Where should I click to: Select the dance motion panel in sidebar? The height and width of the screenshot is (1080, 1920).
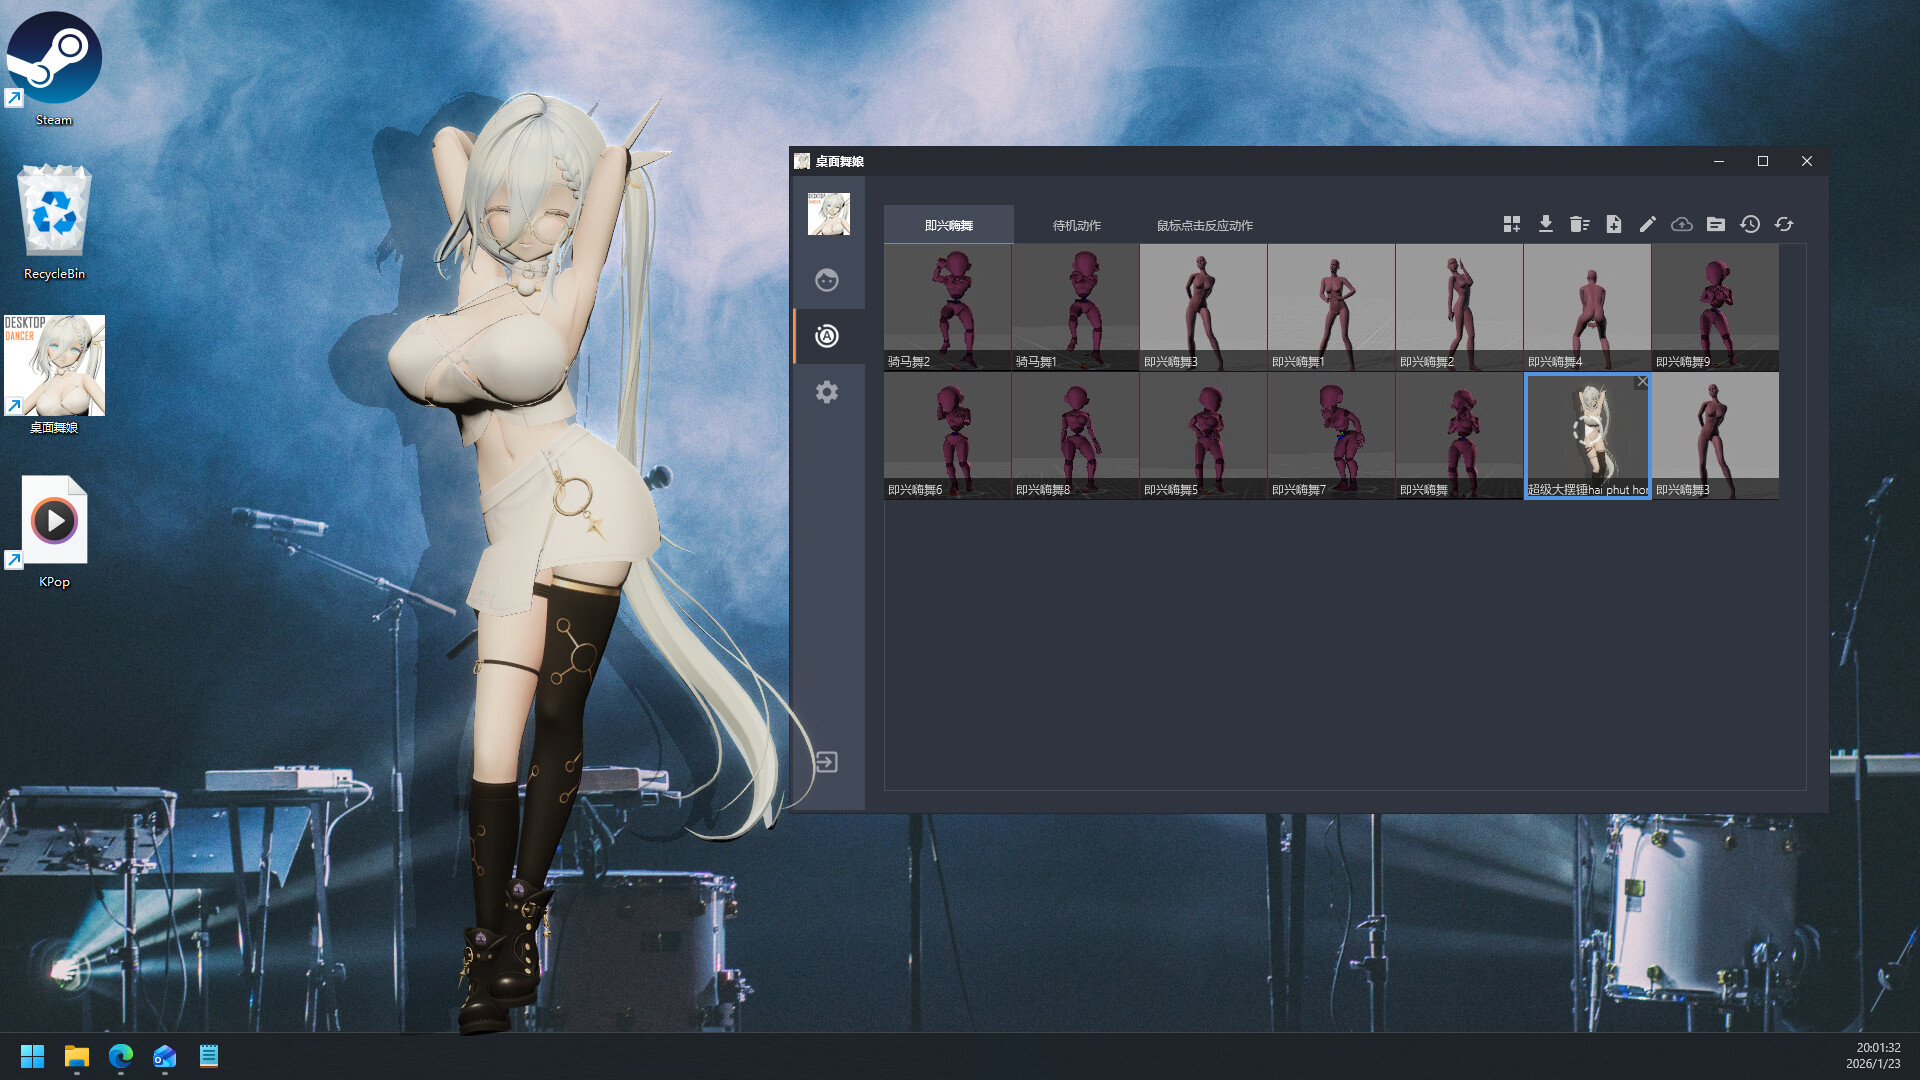click(x=826, y=336)
